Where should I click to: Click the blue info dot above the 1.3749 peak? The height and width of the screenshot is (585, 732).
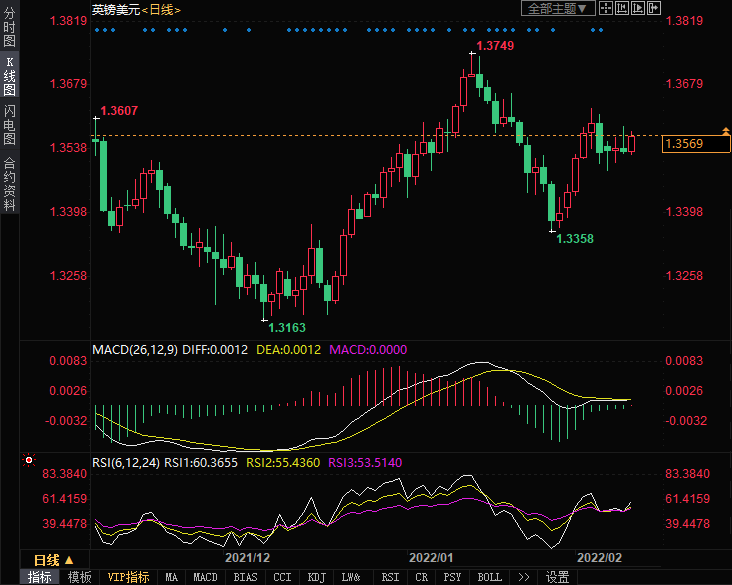(x=472, y=30)
